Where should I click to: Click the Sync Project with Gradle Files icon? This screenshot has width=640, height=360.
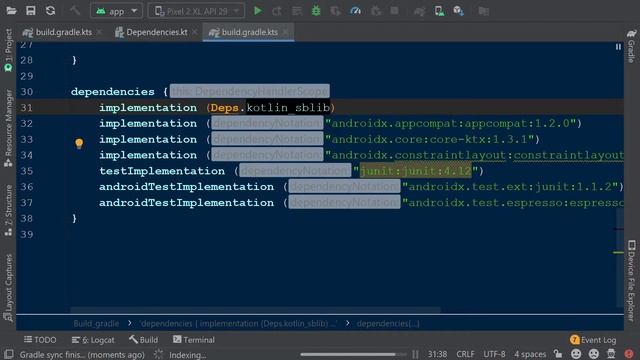419,11
